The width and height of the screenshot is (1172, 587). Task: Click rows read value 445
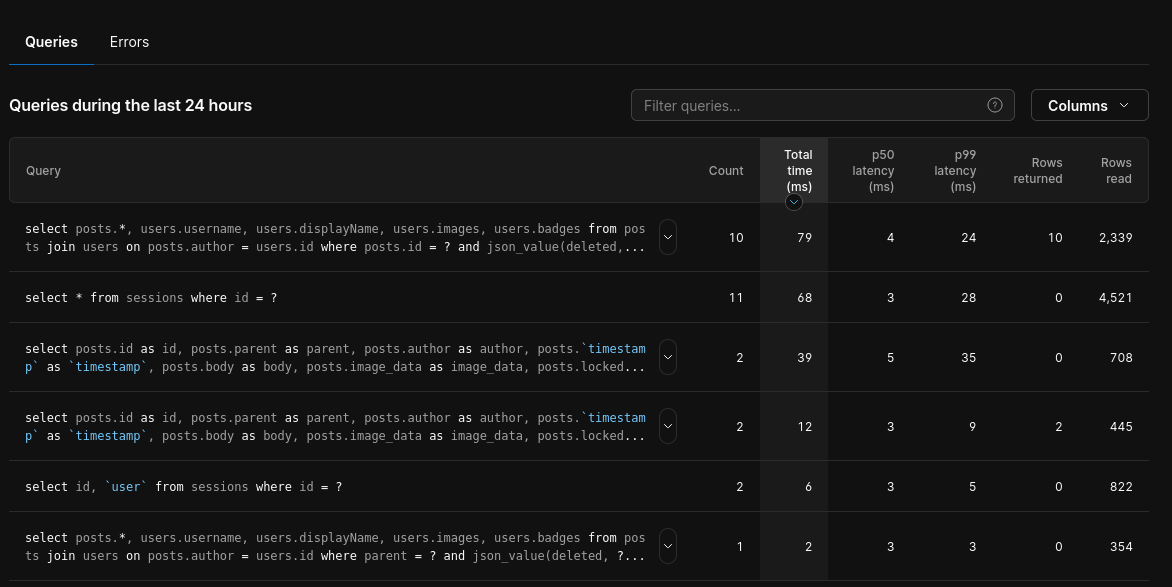pyautogui.click(x=1121, y=426)
